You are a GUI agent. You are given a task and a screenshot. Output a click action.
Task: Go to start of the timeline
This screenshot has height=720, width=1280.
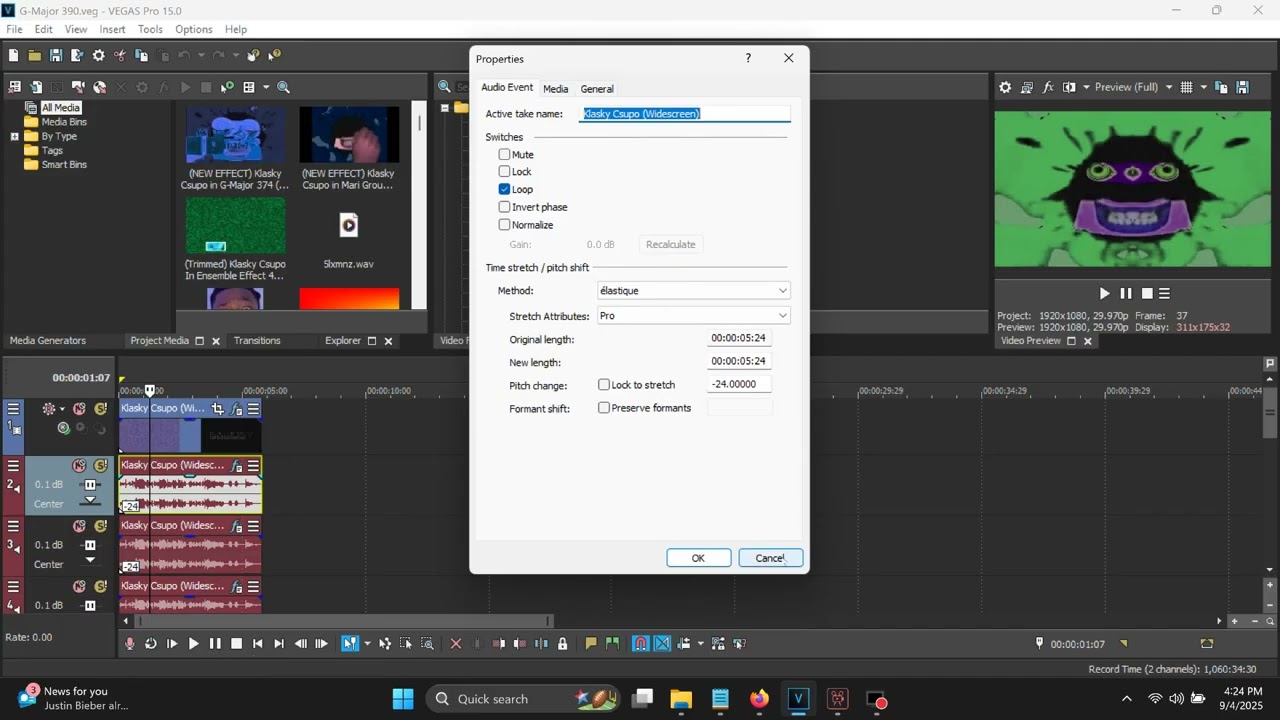257,644
